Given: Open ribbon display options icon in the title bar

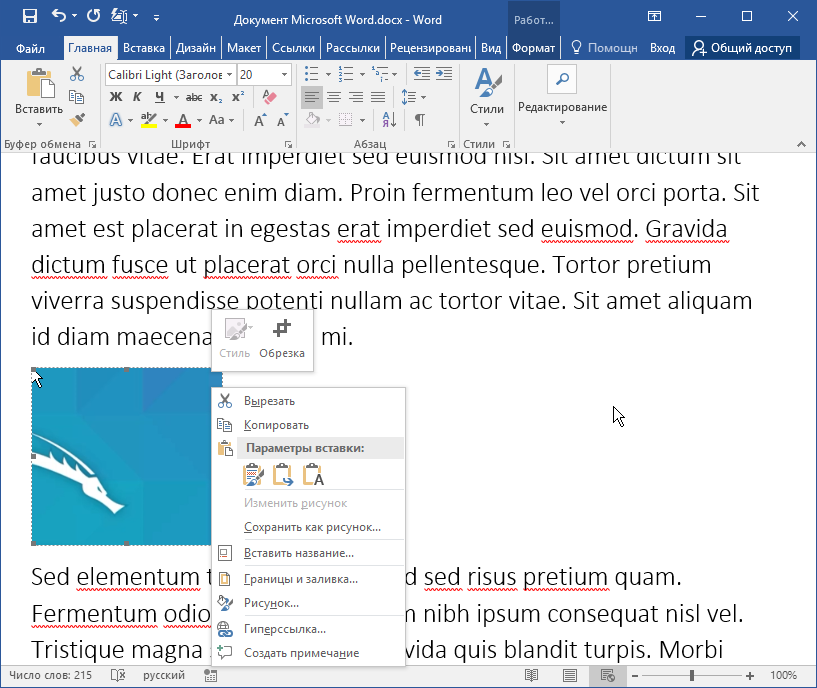Looking at the screenshot, I should pyautogui.click(x=654, y=16).
